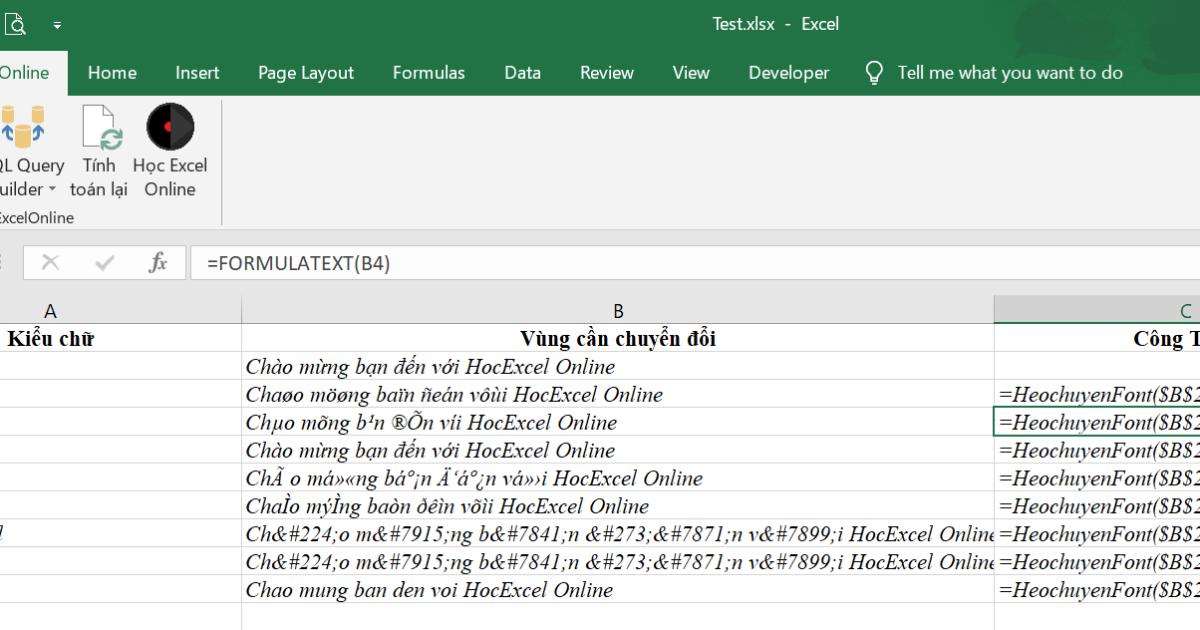Open the View ribbon tab
Viewport: 1200px width, 630px height.
(691, 72)
